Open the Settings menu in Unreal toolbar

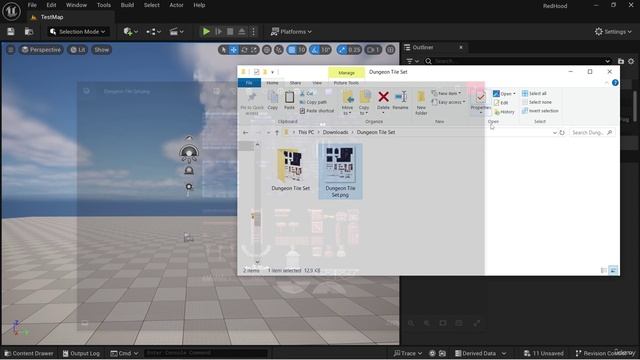(x=613, y=31)
